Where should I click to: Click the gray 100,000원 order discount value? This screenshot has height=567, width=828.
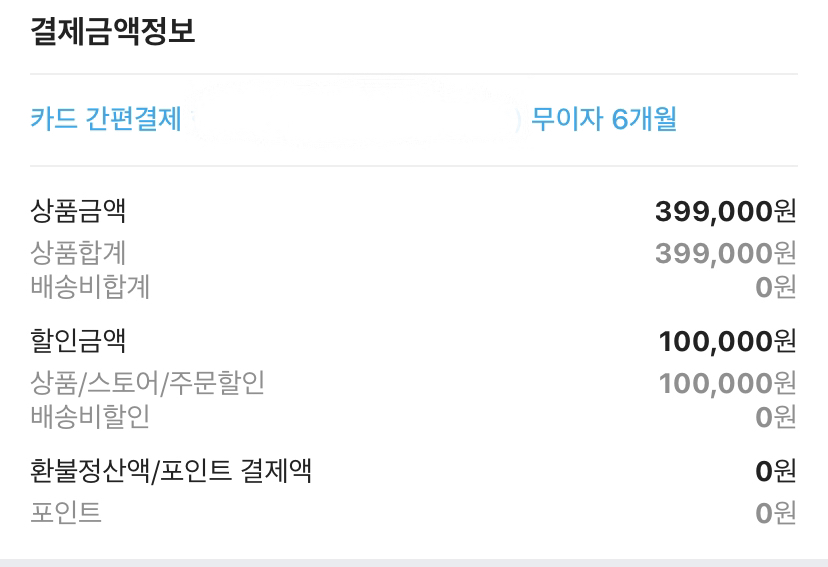tap(727, 383)
